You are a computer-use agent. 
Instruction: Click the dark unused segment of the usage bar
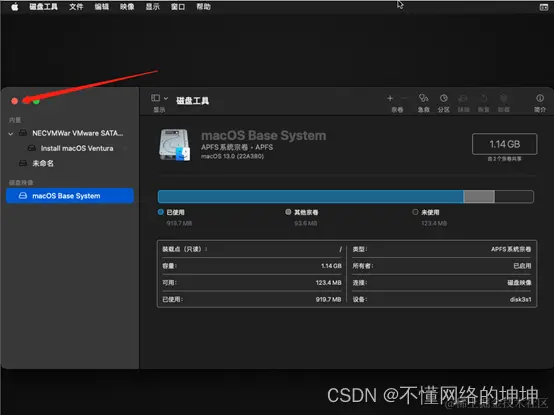[514, 196]
